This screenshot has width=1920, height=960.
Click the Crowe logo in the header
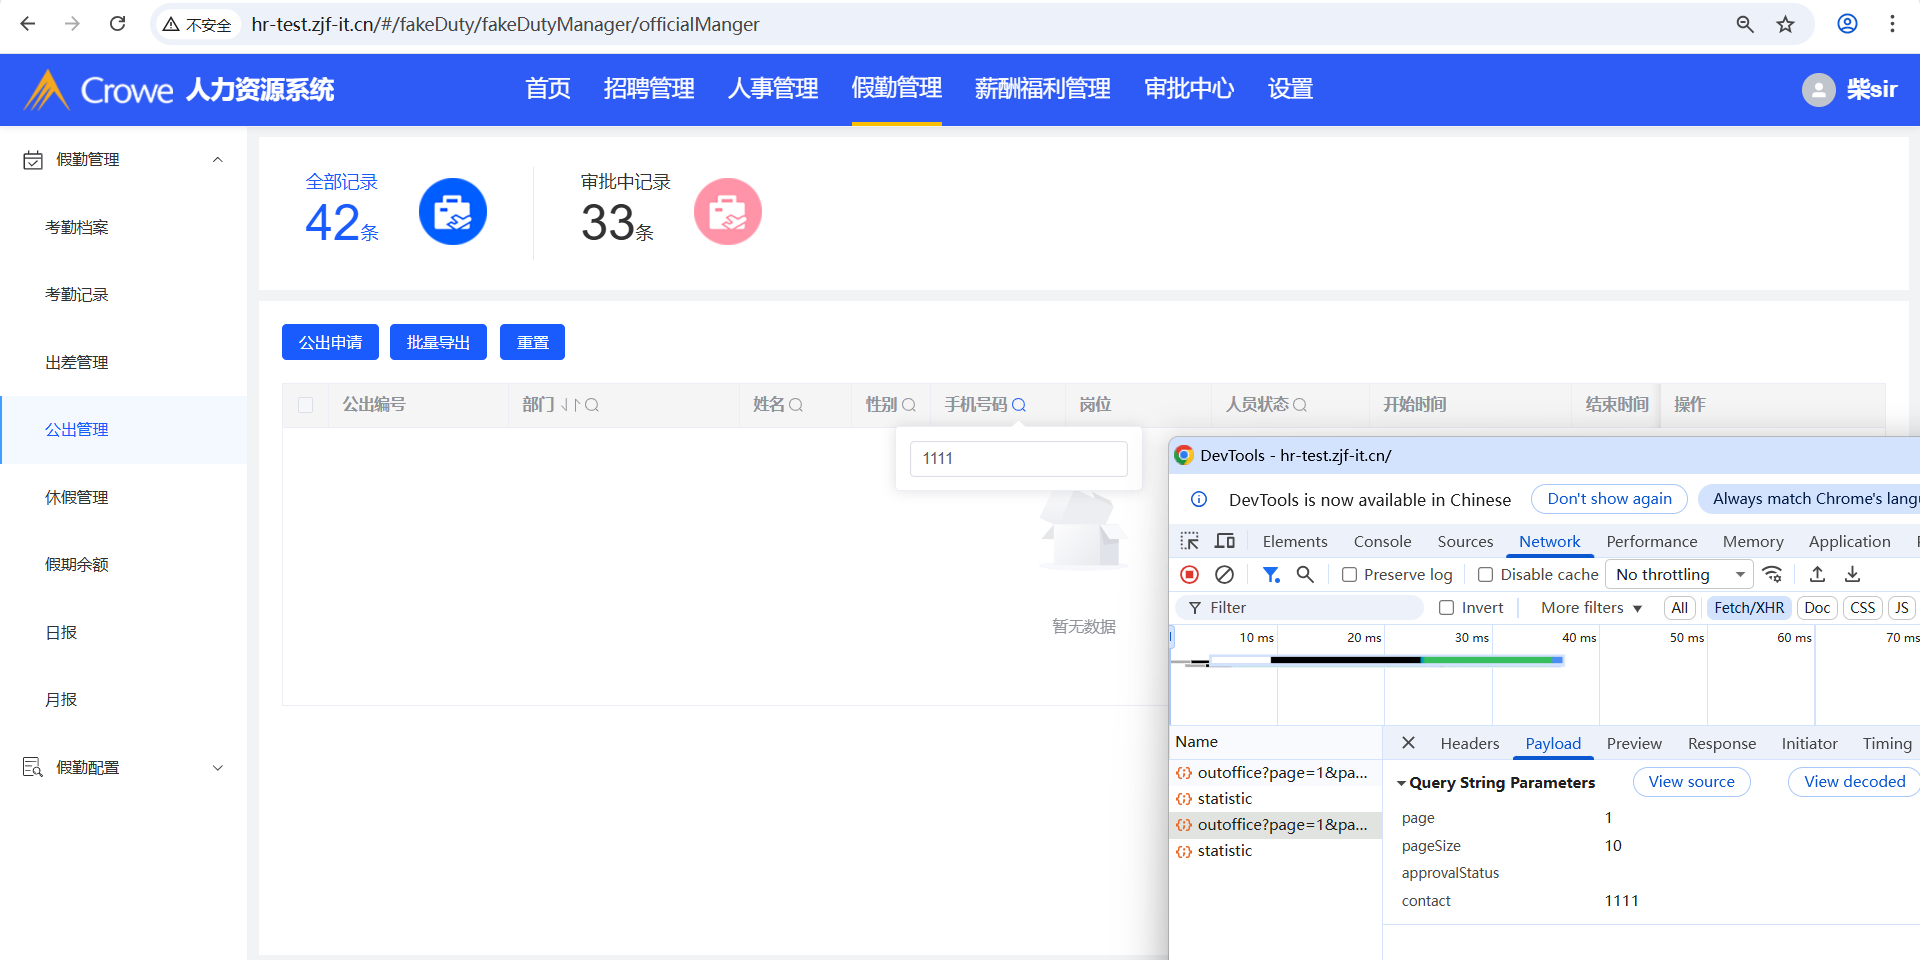(x=98, y=90)
